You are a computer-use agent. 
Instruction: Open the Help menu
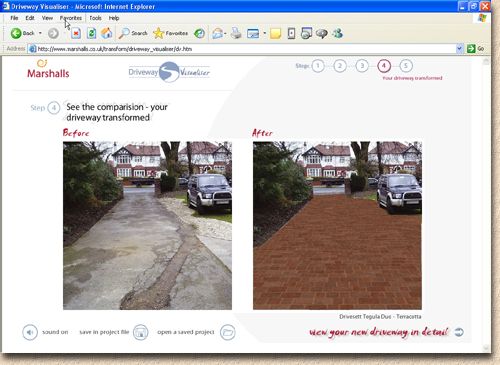point(114,18)
